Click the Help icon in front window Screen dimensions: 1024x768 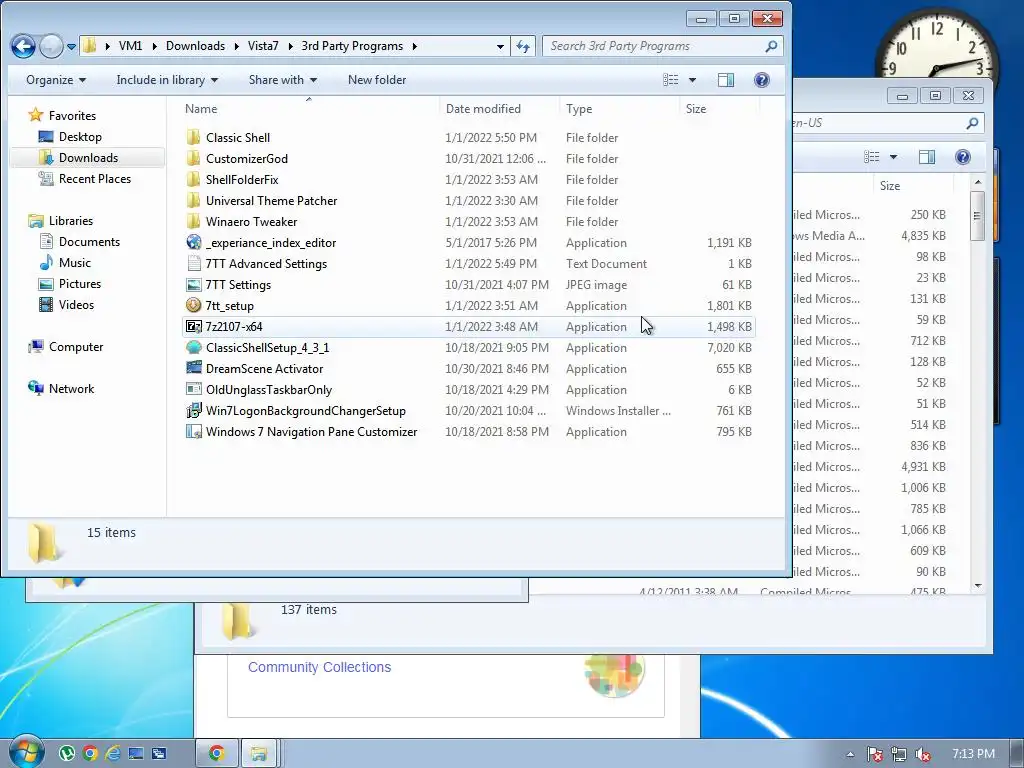pos(761,80)
